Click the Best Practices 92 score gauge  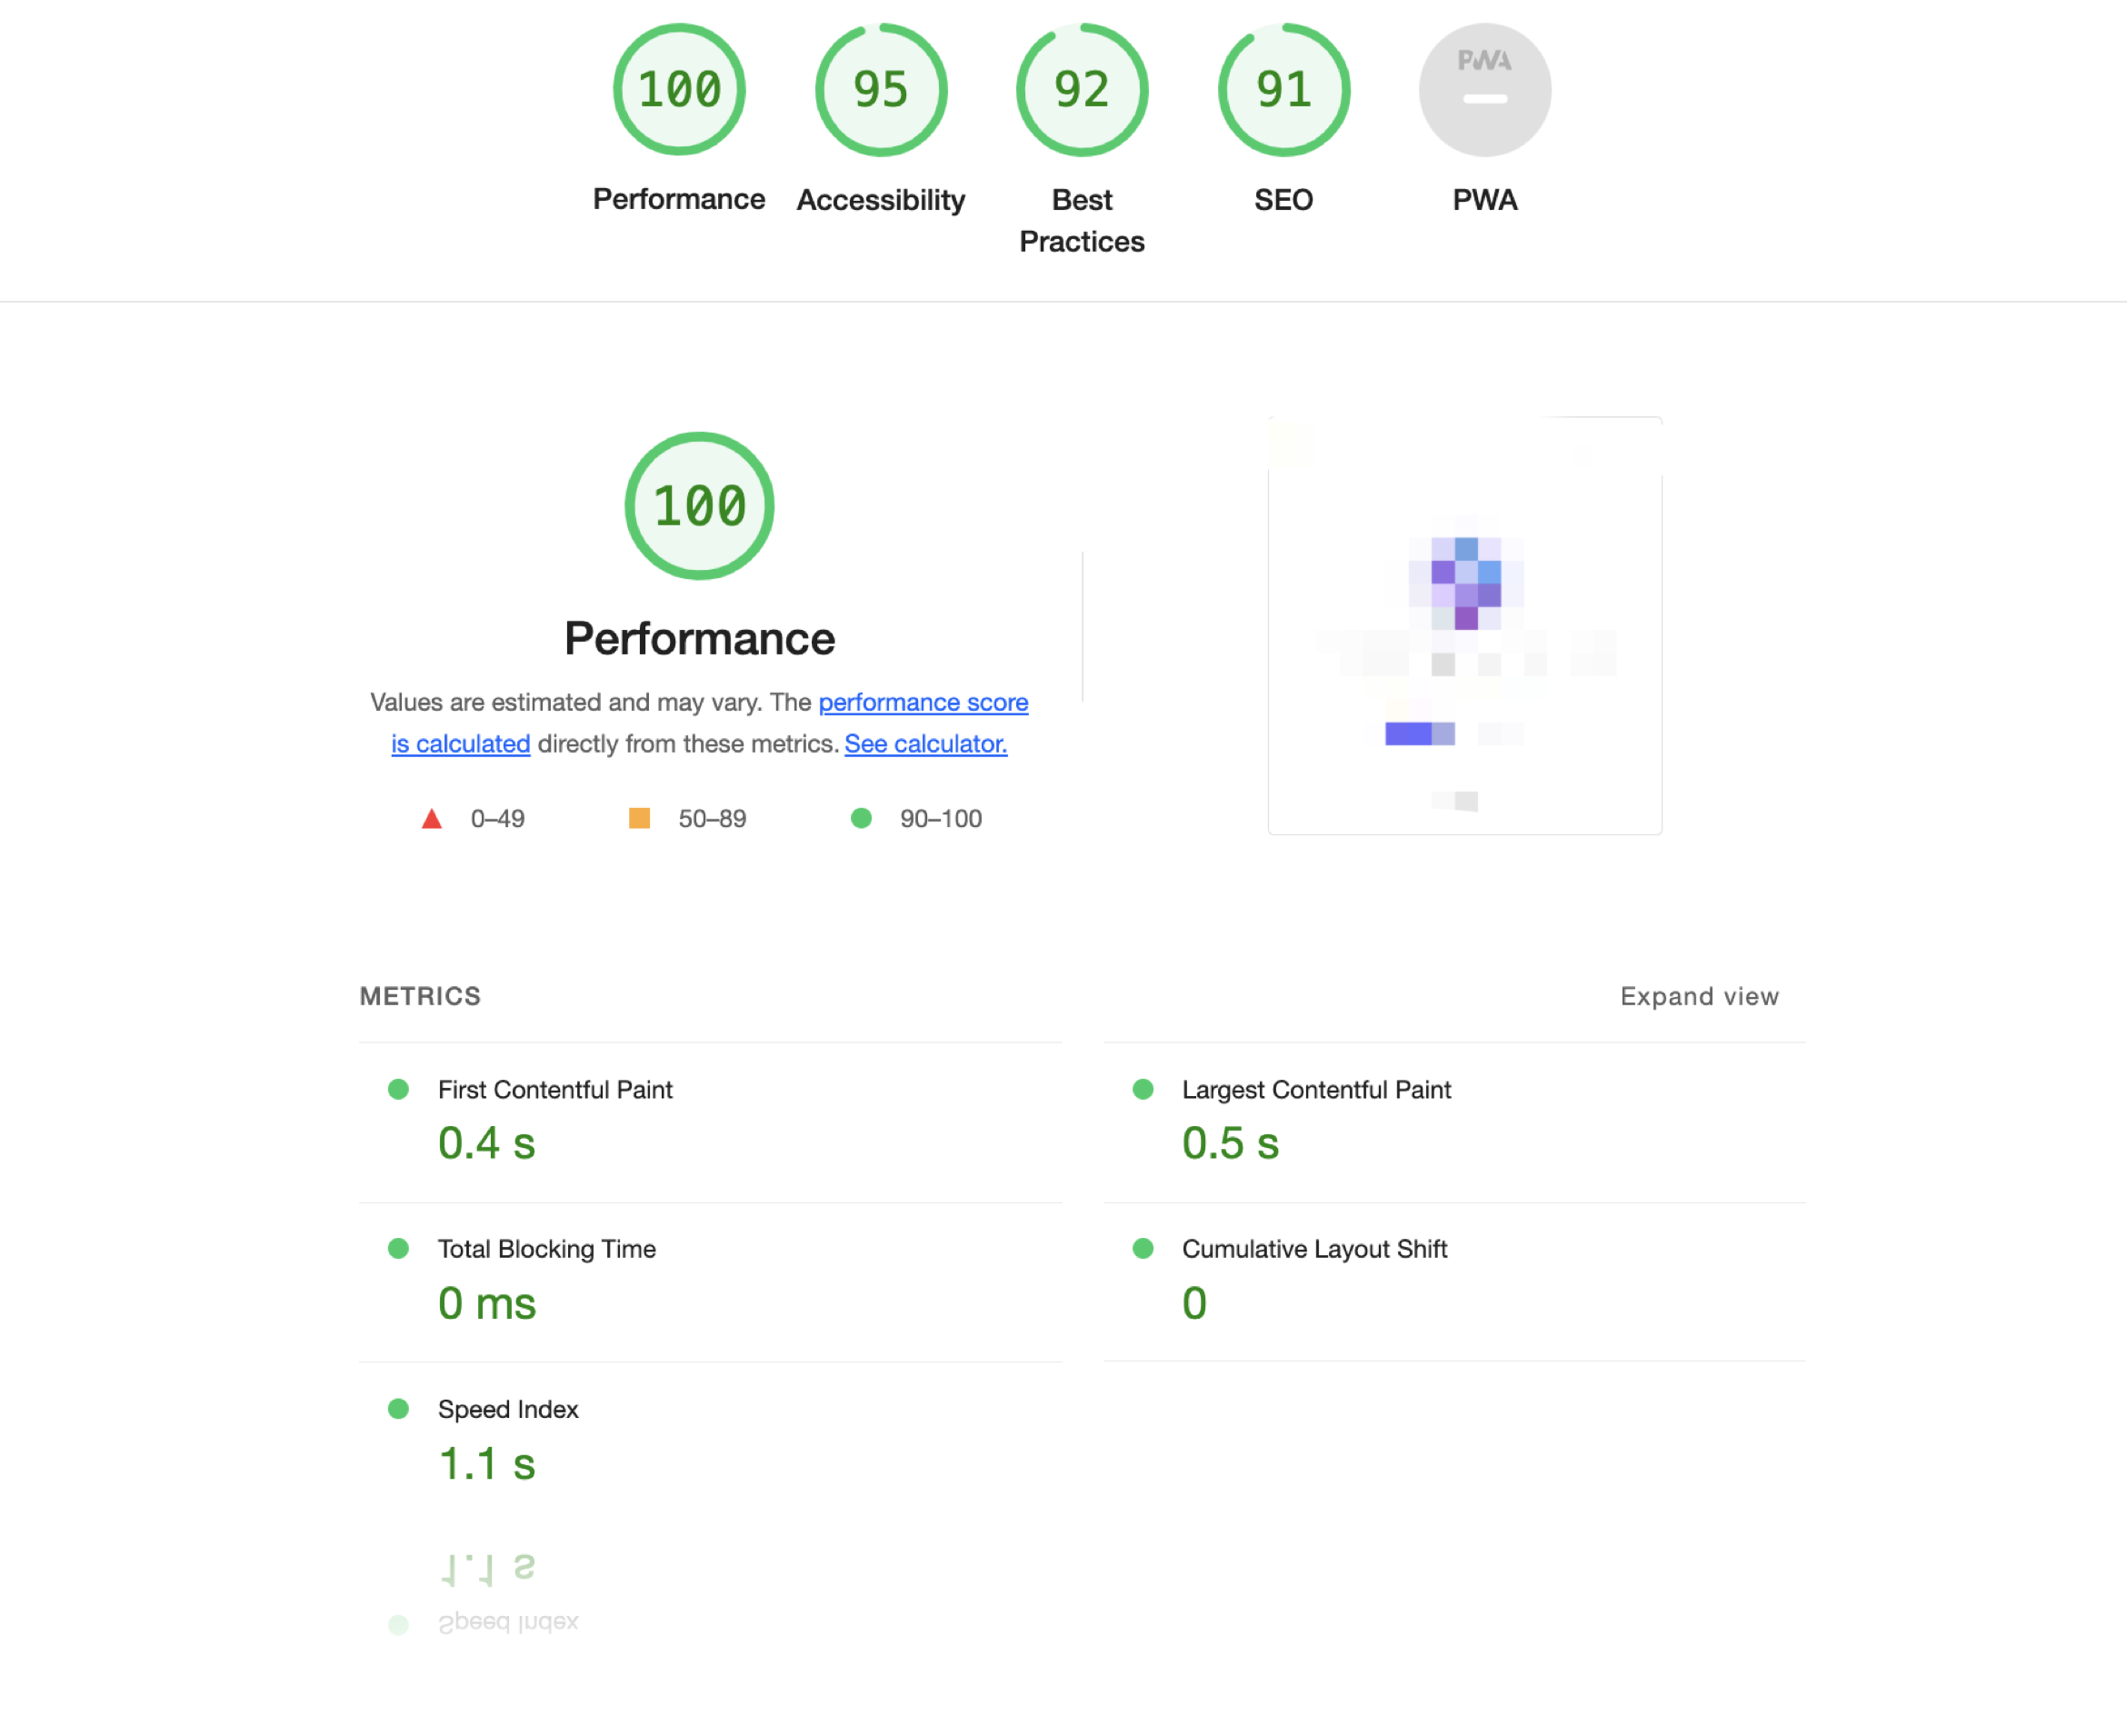(x=1082, y=90)
